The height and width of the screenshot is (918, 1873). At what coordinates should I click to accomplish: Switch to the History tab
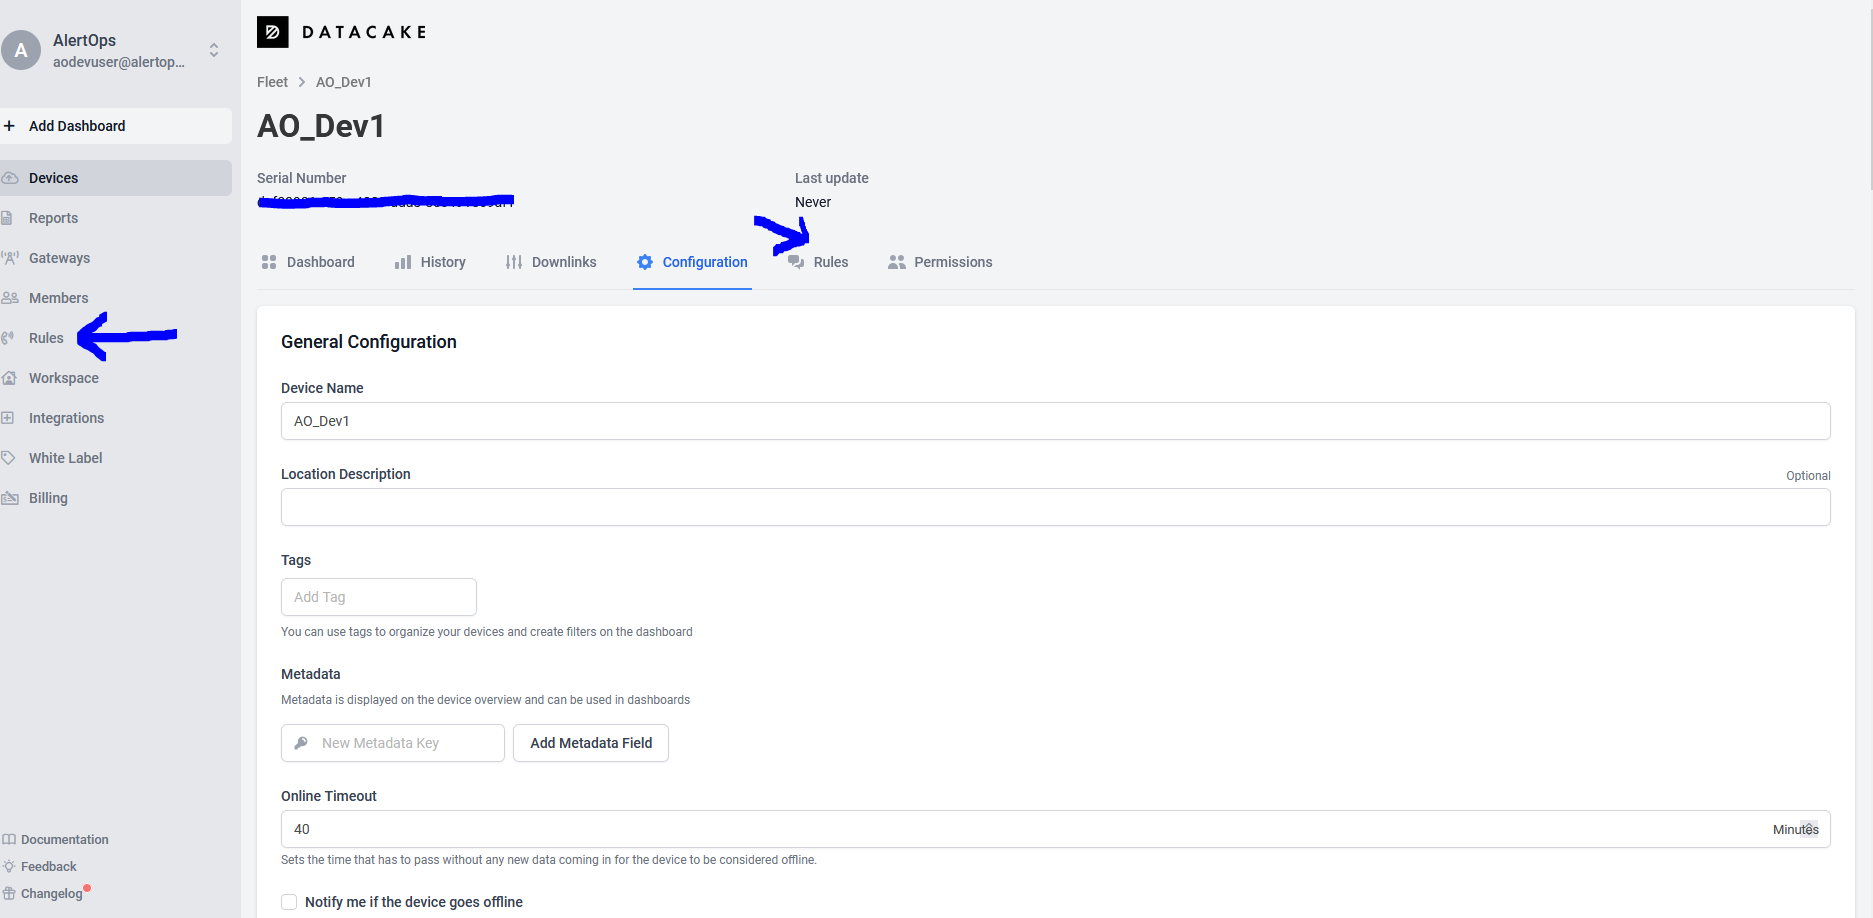[x=431, y=262]
